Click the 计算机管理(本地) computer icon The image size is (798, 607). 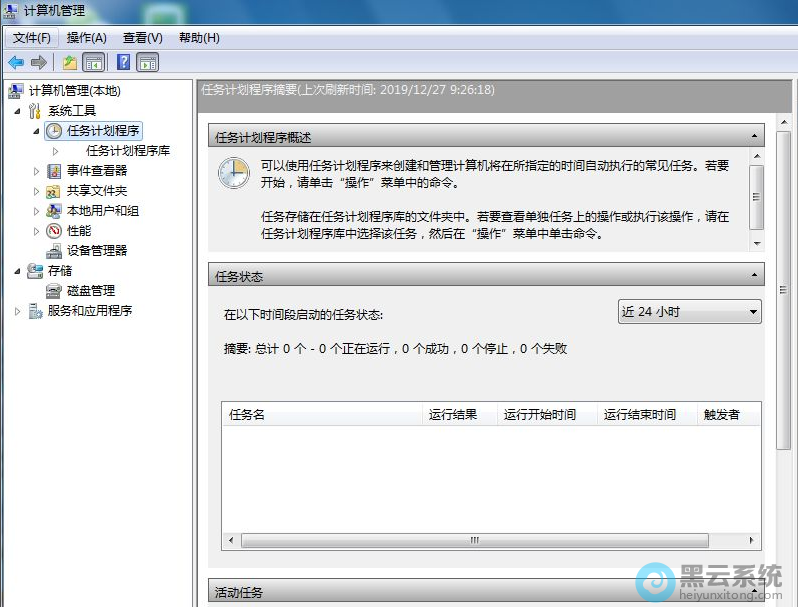point(16,91)
